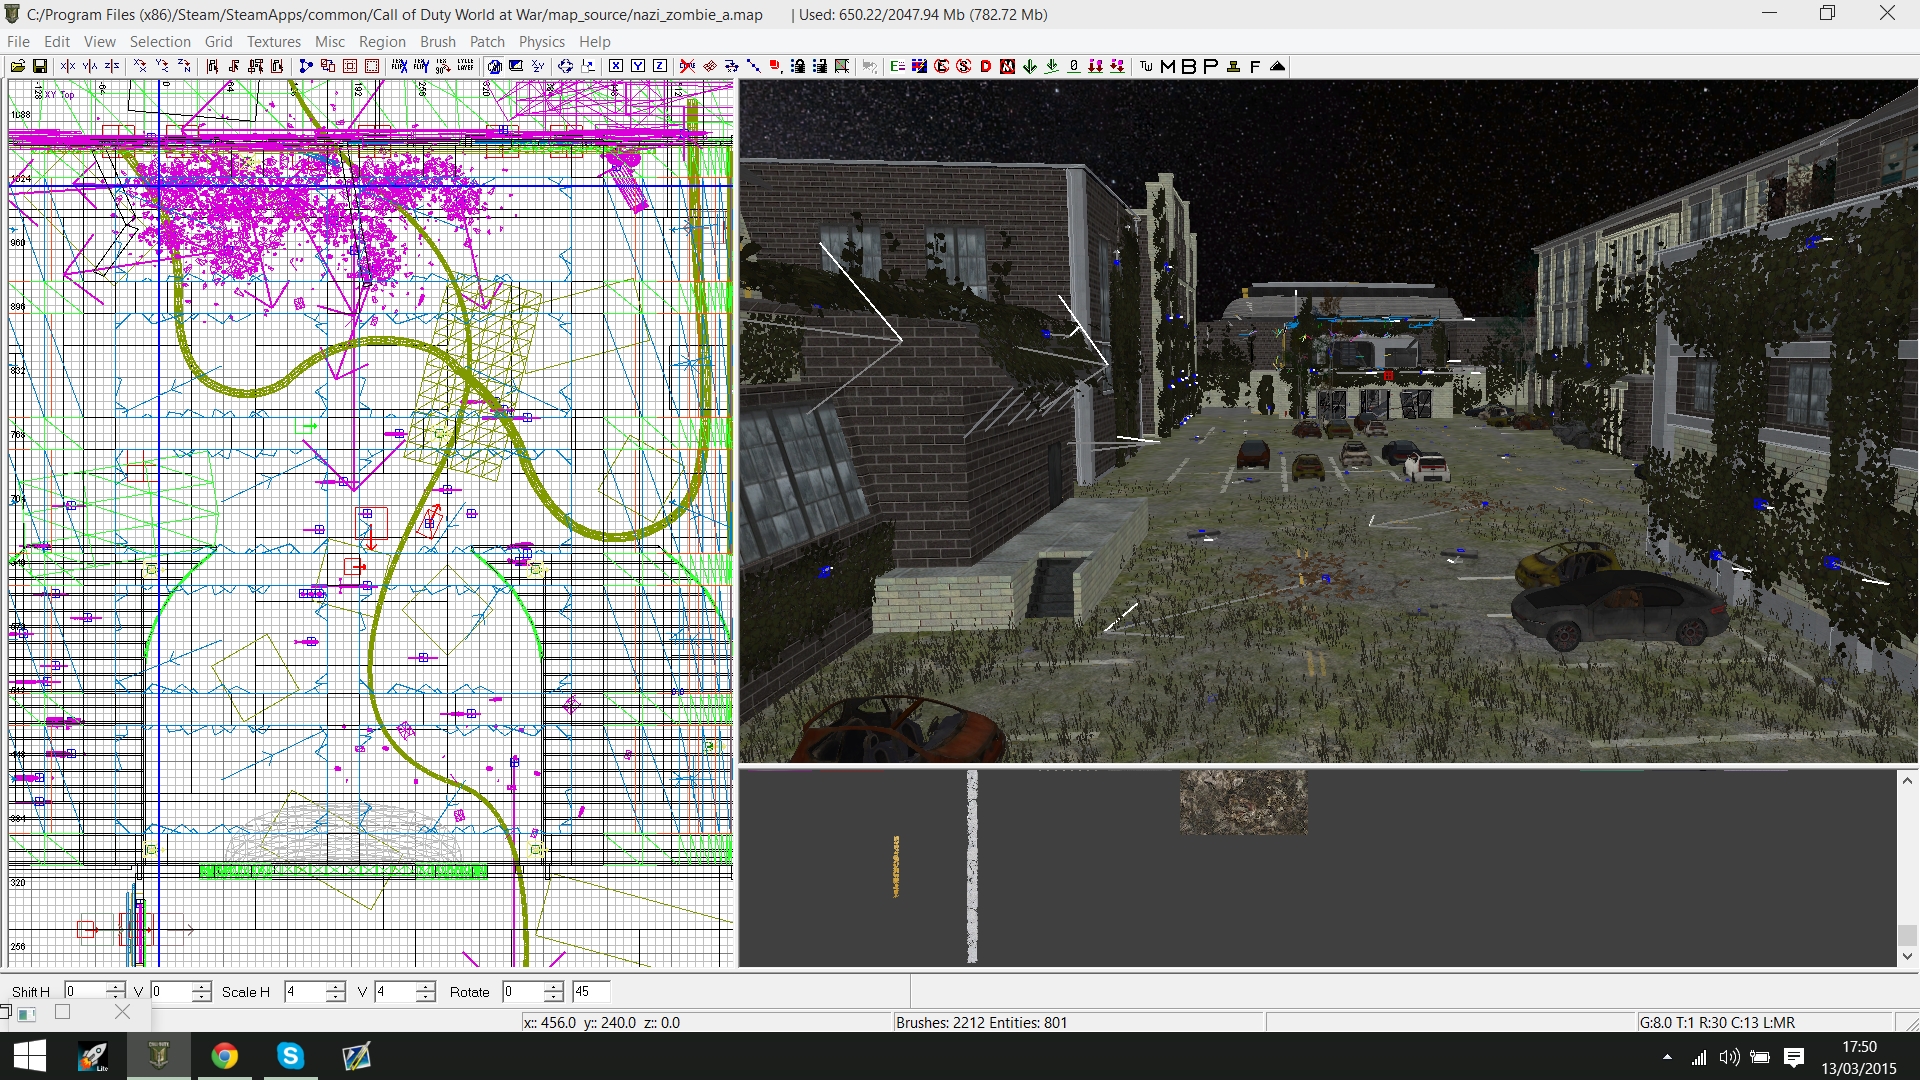
Task: Open the Edit menu
Action: click(57, 41)
